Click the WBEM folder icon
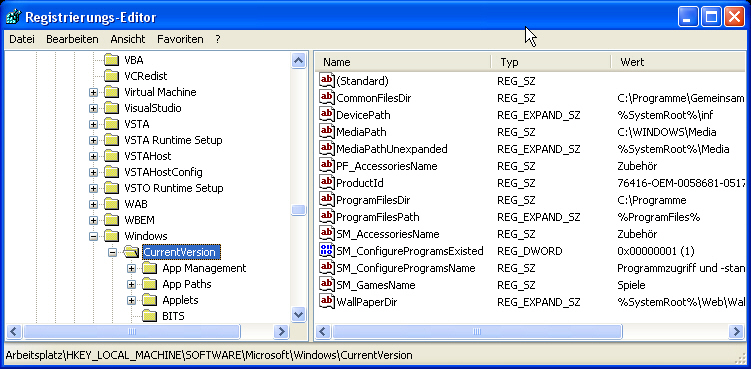The height and width of the screenshot is (369, 751). pyautogui.click(x=112, y=220)
